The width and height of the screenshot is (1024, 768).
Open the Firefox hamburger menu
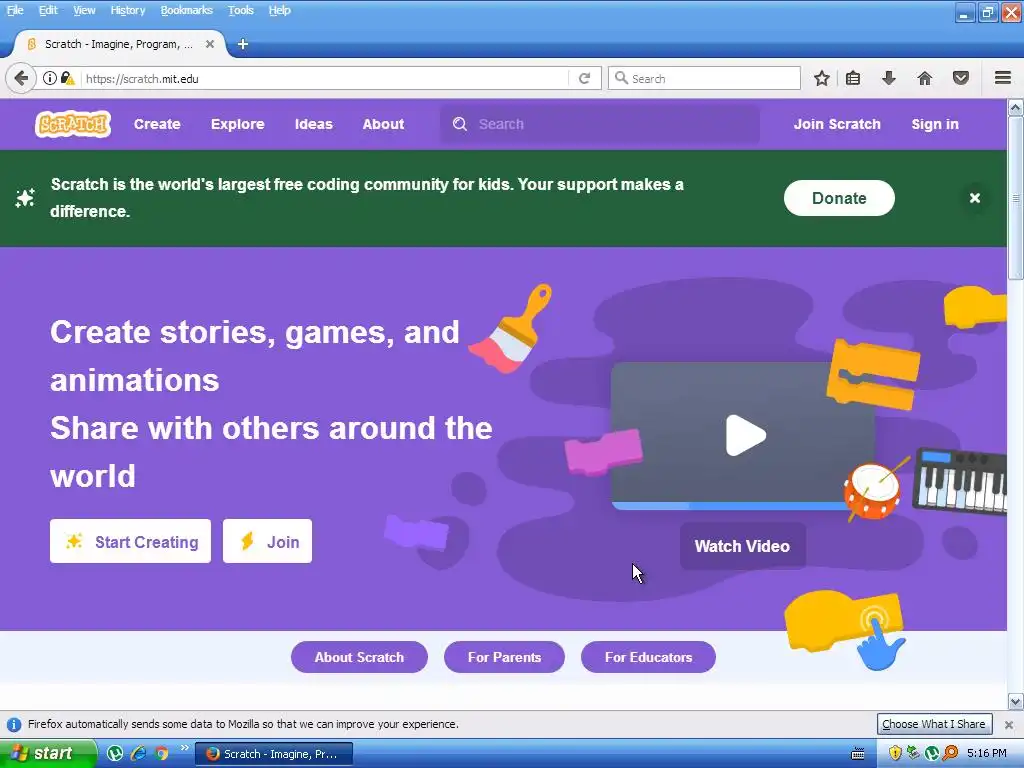(x=1003, y=78)
